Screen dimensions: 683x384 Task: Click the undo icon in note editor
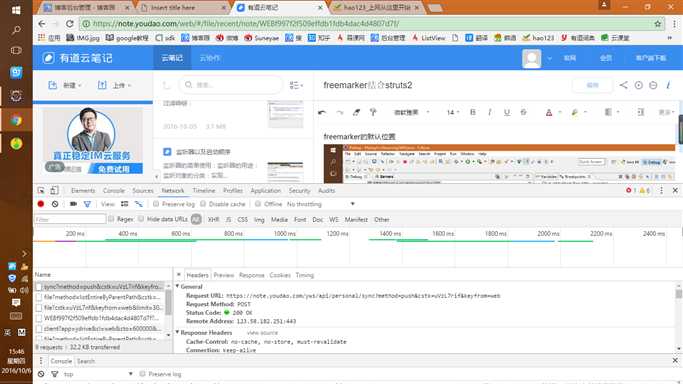pos(322,112)
